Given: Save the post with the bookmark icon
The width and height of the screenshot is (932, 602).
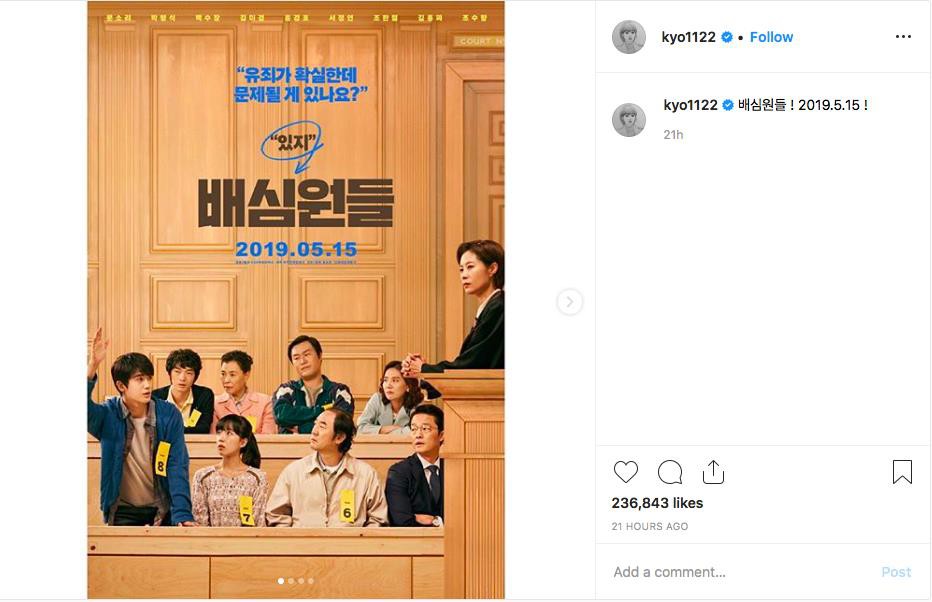Looking at the screenshot, I should point(902,472).
